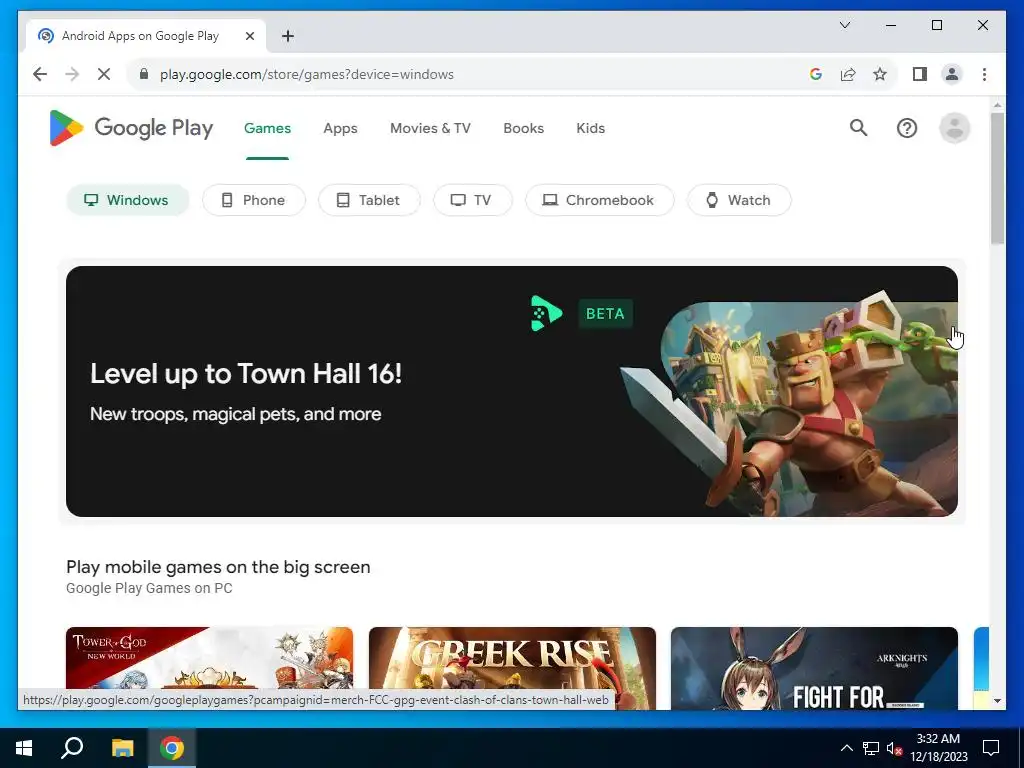This screenshot has width=1024, height=768.
Task: Select the TV device filter chip
Action: pos(473,200)
